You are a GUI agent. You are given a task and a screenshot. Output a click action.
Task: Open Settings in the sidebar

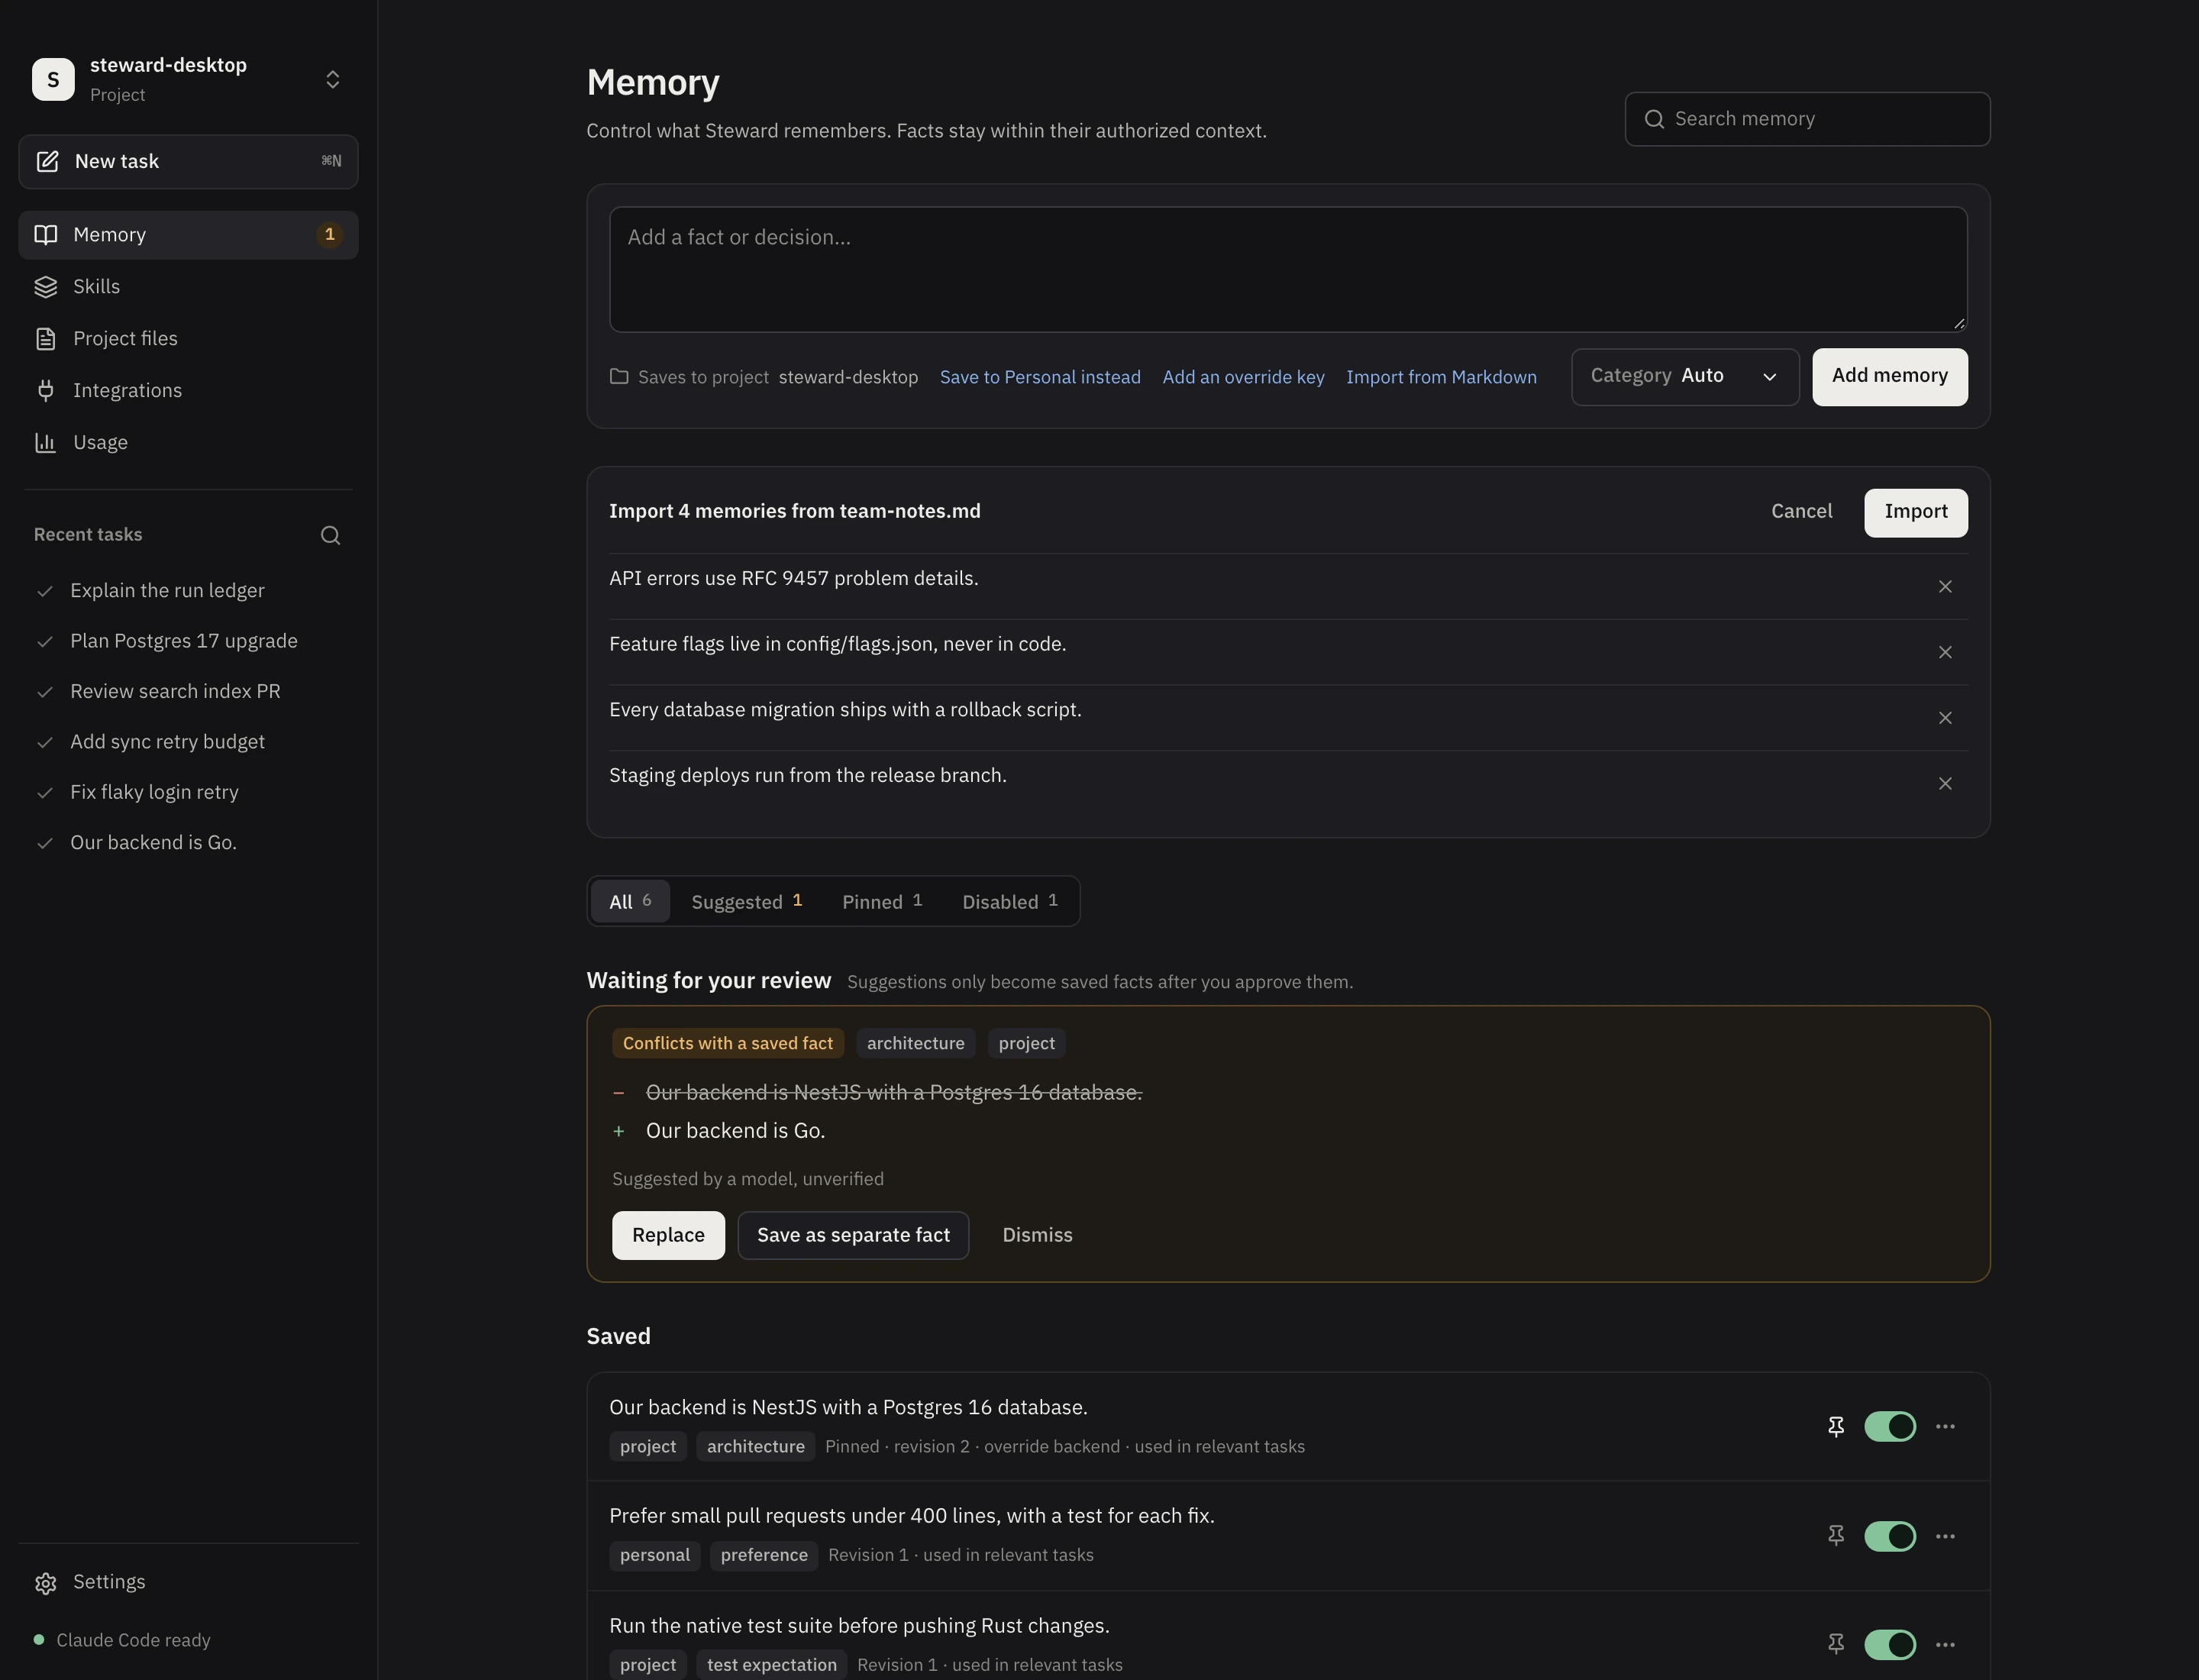click(x=188, y=1582)
